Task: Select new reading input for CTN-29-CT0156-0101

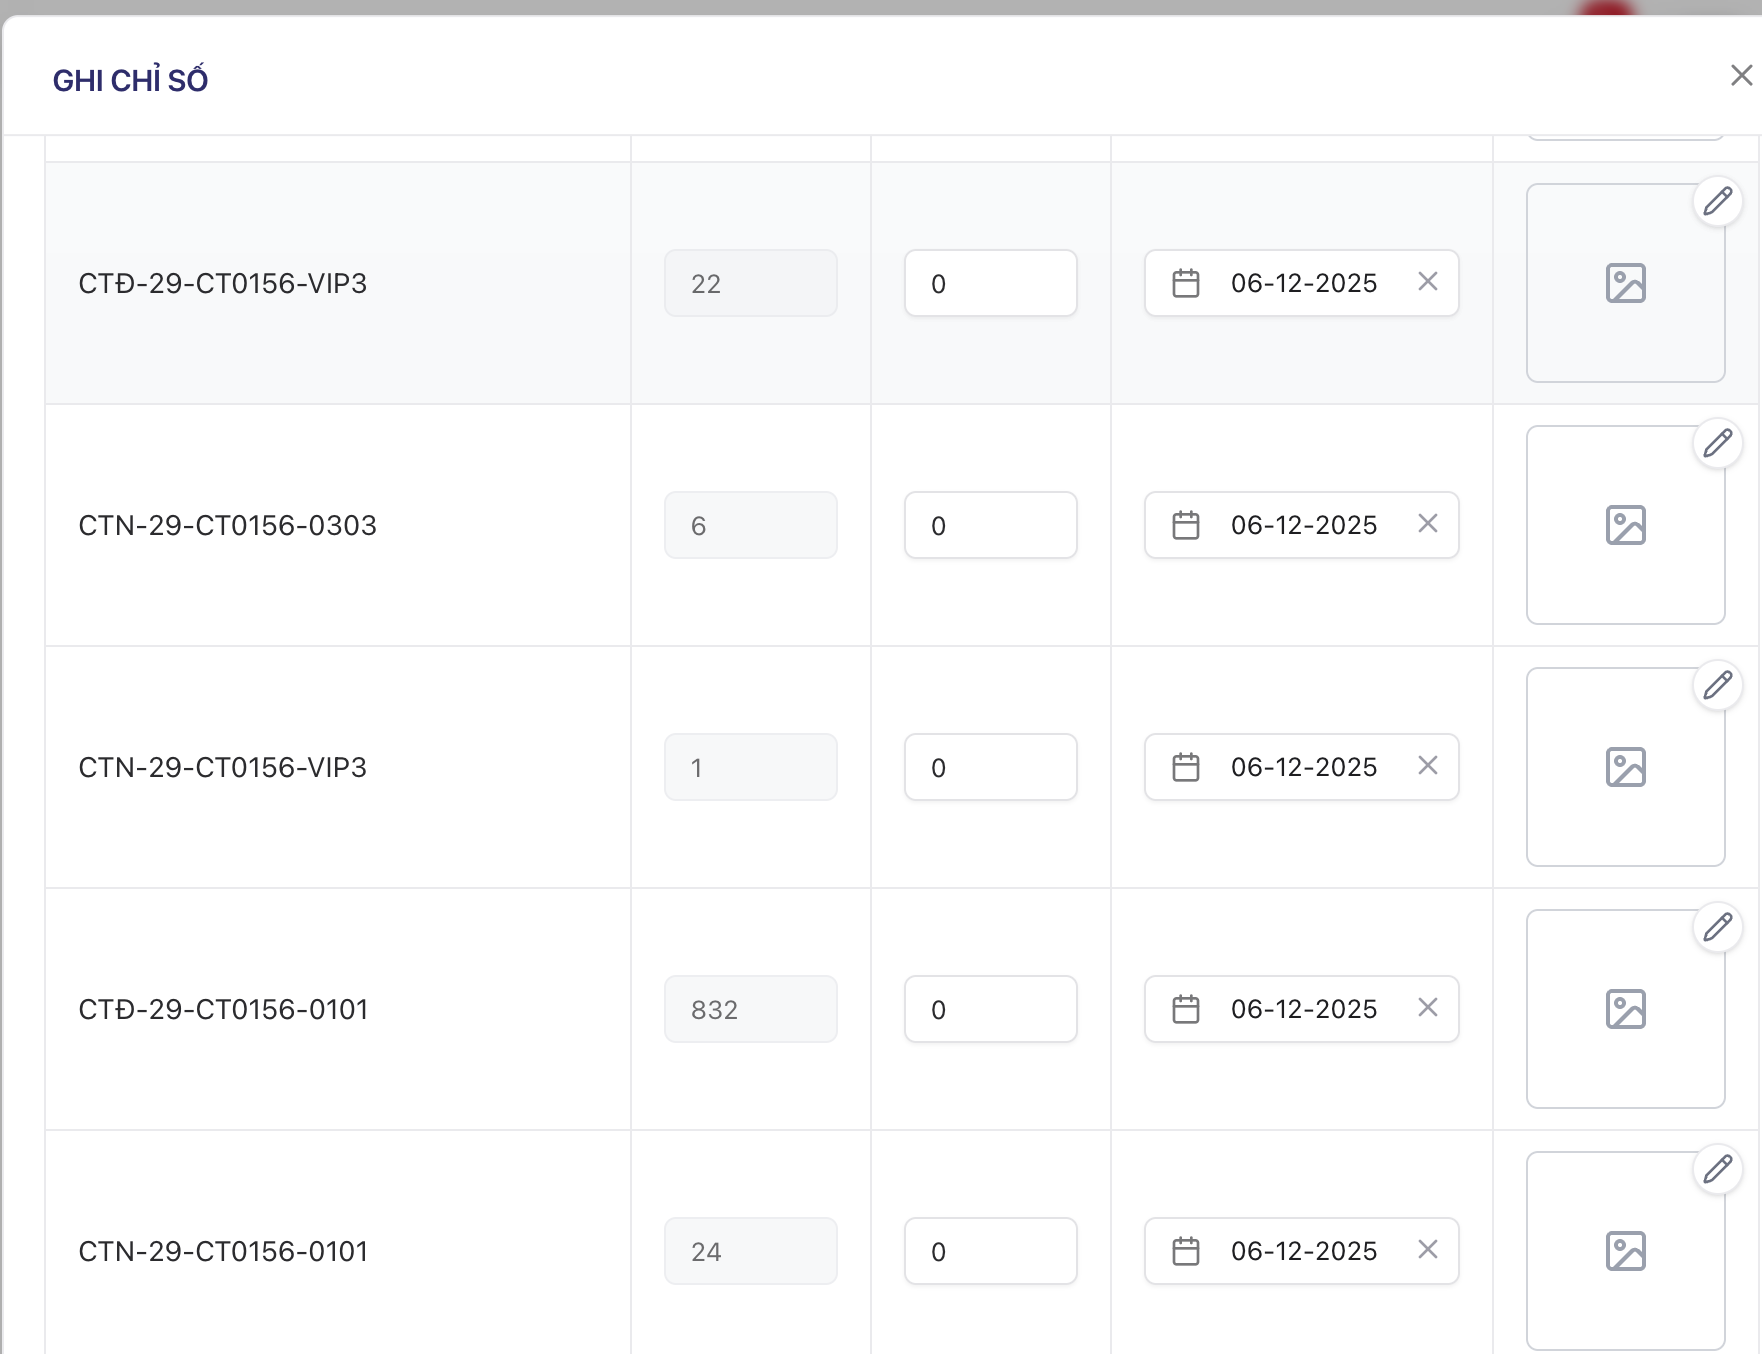Action: 990,1251
